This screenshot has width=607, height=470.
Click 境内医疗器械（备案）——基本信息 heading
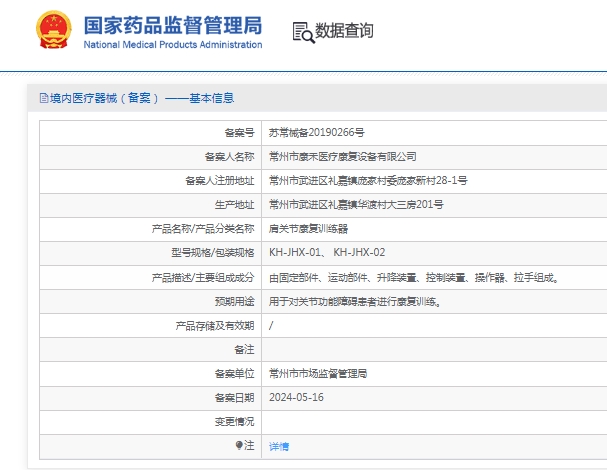pyautogui.click(x=142, y=98)
